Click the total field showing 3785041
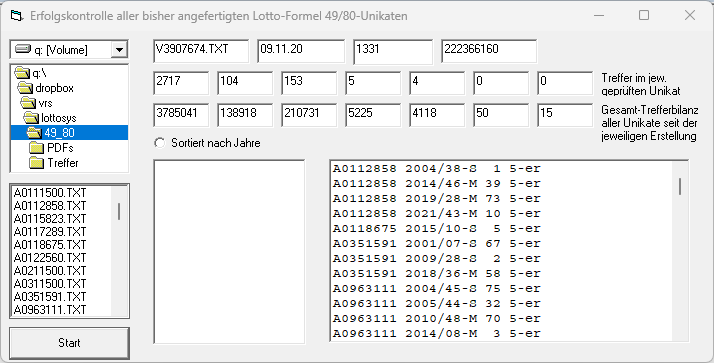The image size is (714, 363). 181,115
